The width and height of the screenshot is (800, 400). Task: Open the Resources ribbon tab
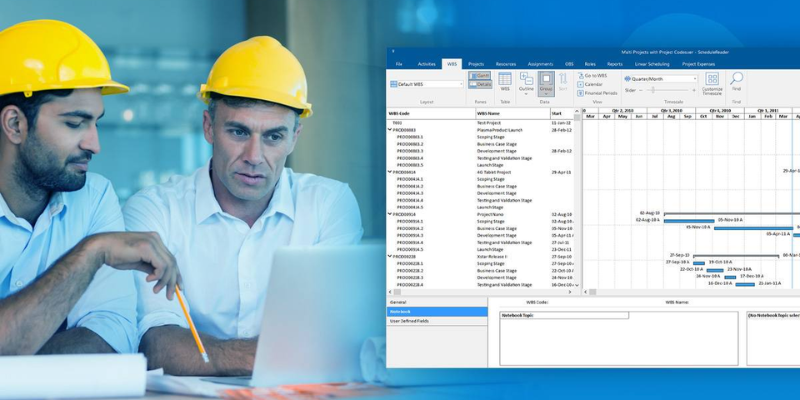click(506, 63)
